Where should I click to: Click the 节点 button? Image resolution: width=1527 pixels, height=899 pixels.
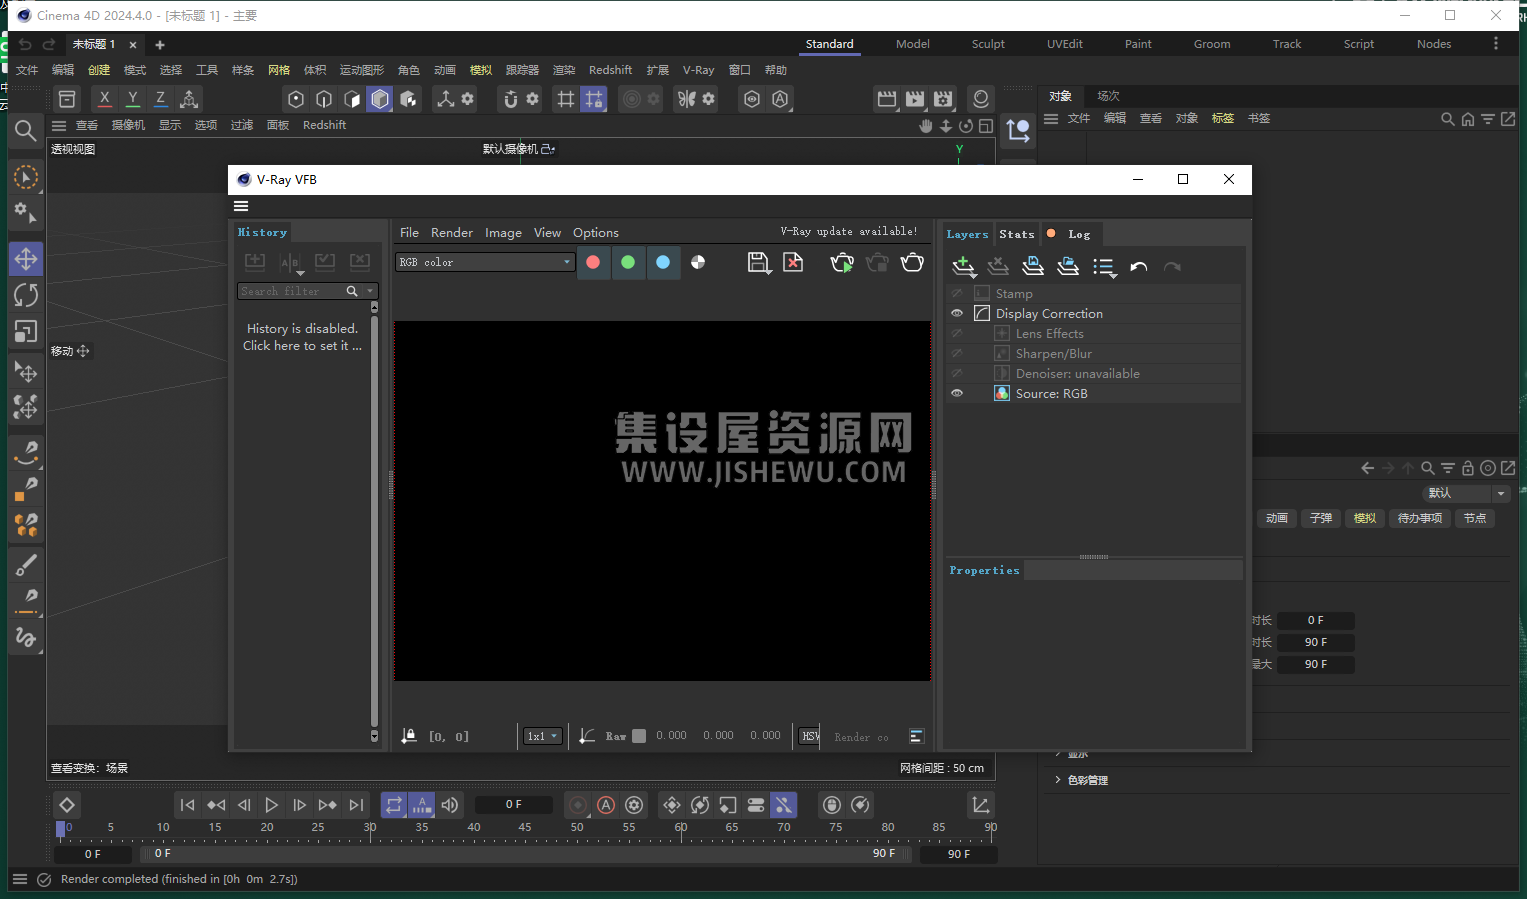point(1475,518)
